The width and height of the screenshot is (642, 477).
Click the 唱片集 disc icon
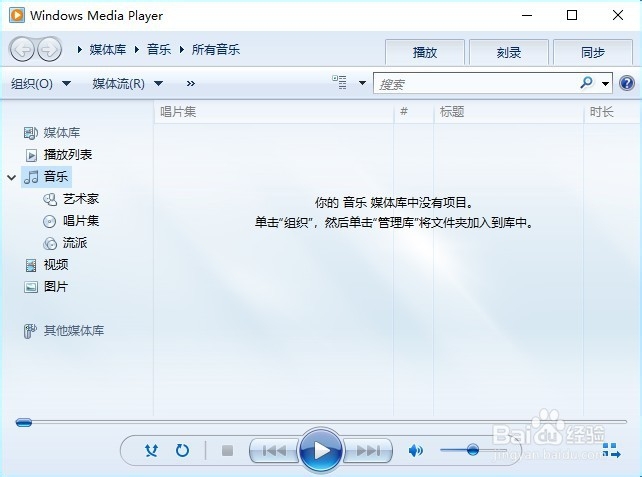tap(50, 222)
